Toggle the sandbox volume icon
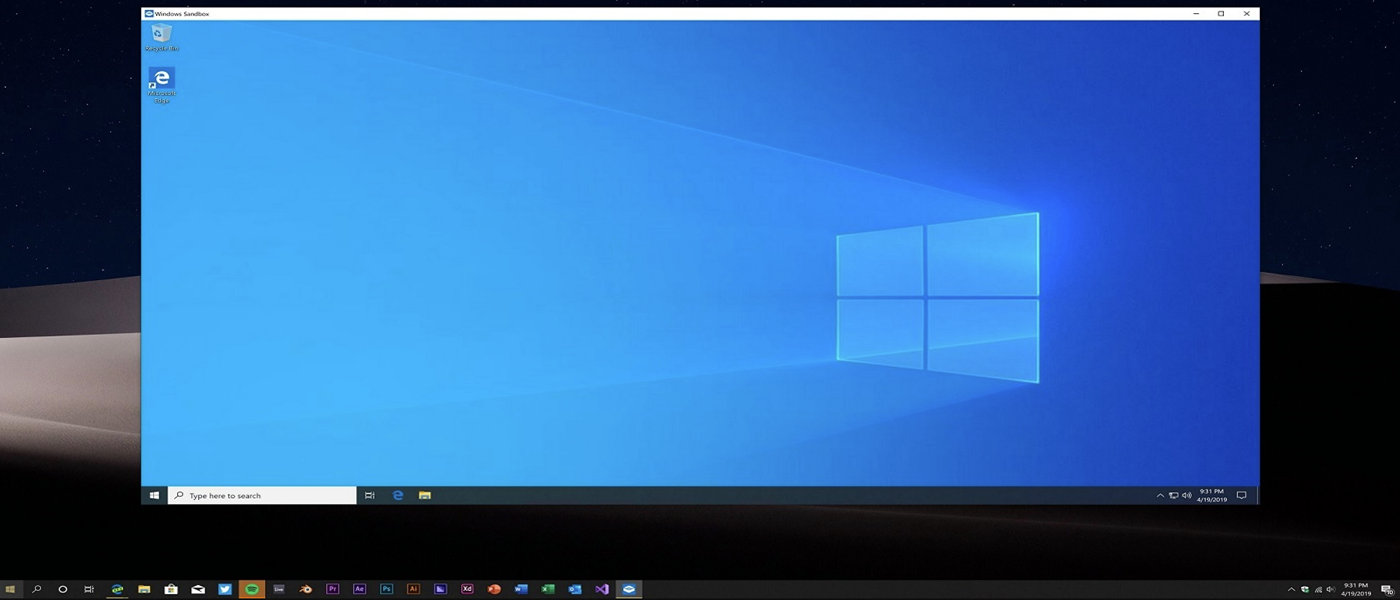 click(1186, 495)
